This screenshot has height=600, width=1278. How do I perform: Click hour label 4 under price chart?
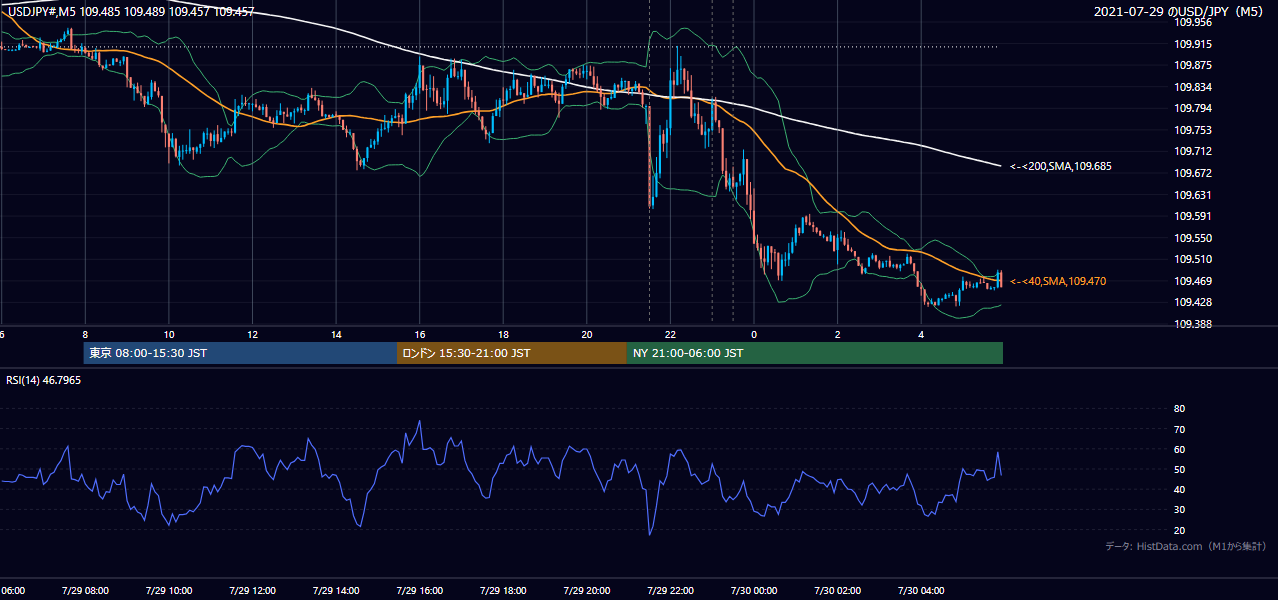pos(921,335)
